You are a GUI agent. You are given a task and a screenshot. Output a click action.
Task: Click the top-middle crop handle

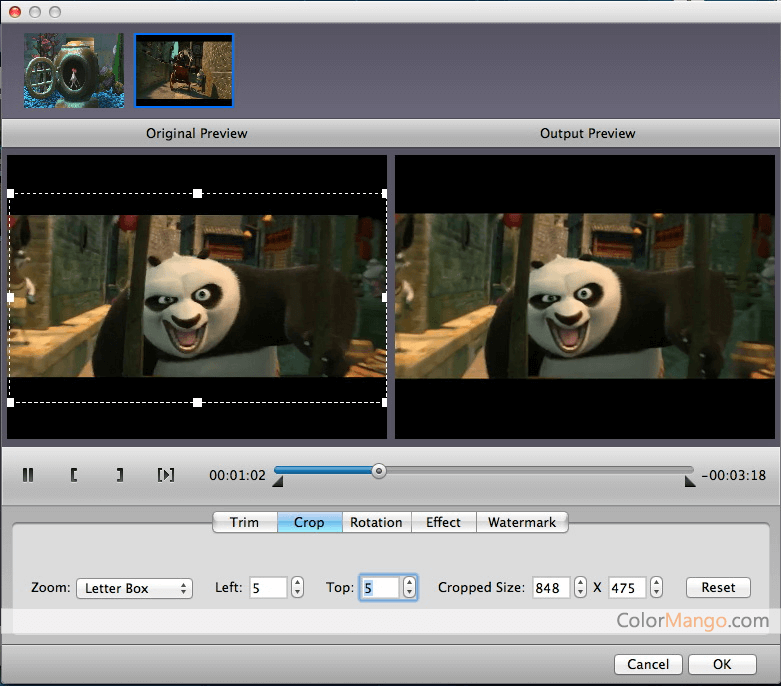pos(198,193)
